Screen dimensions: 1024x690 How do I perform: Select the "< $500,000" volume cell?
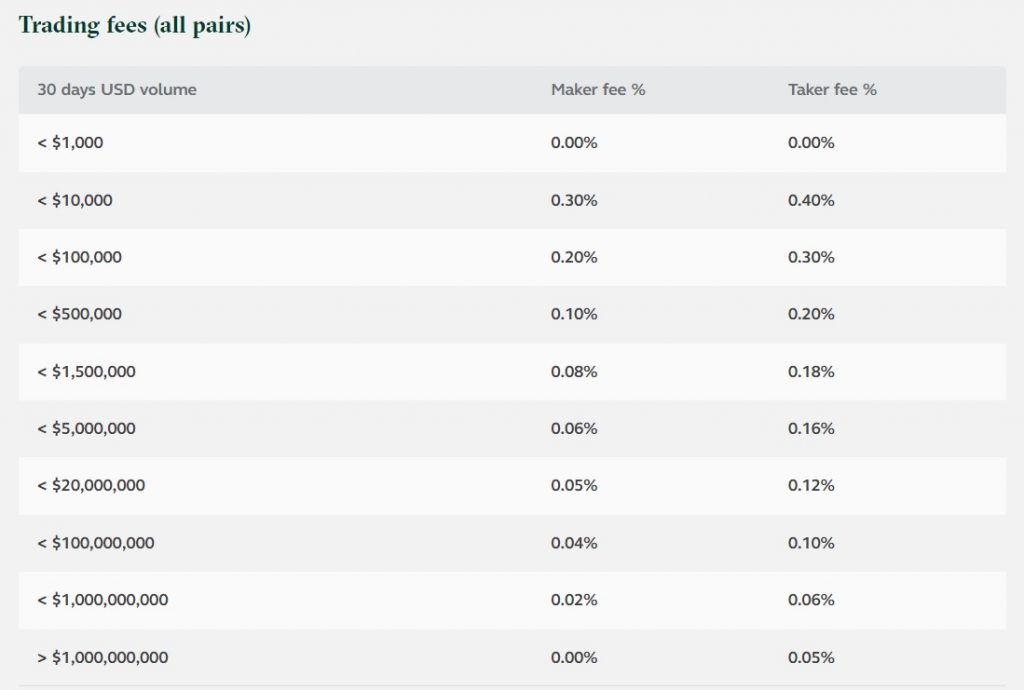[x=80, y=314]
